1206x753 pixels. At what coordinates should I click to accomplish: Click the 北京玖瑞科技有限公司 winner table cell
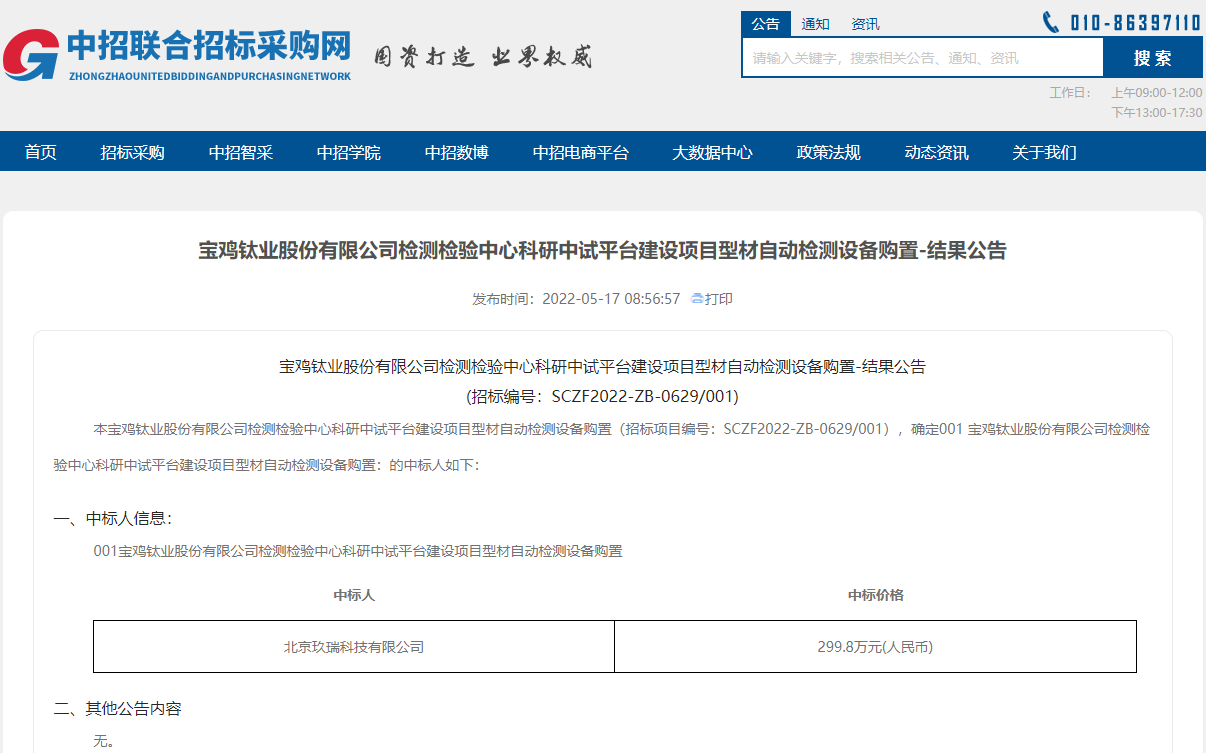354,647
